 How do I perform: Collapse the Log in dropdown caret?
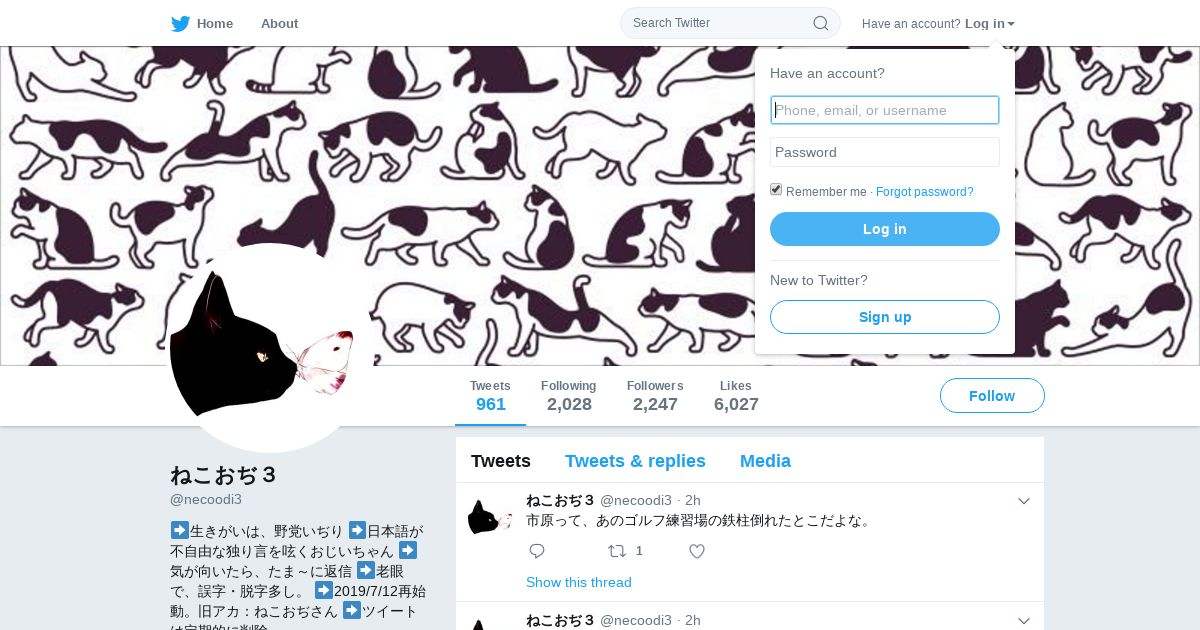pos(1011,24)
